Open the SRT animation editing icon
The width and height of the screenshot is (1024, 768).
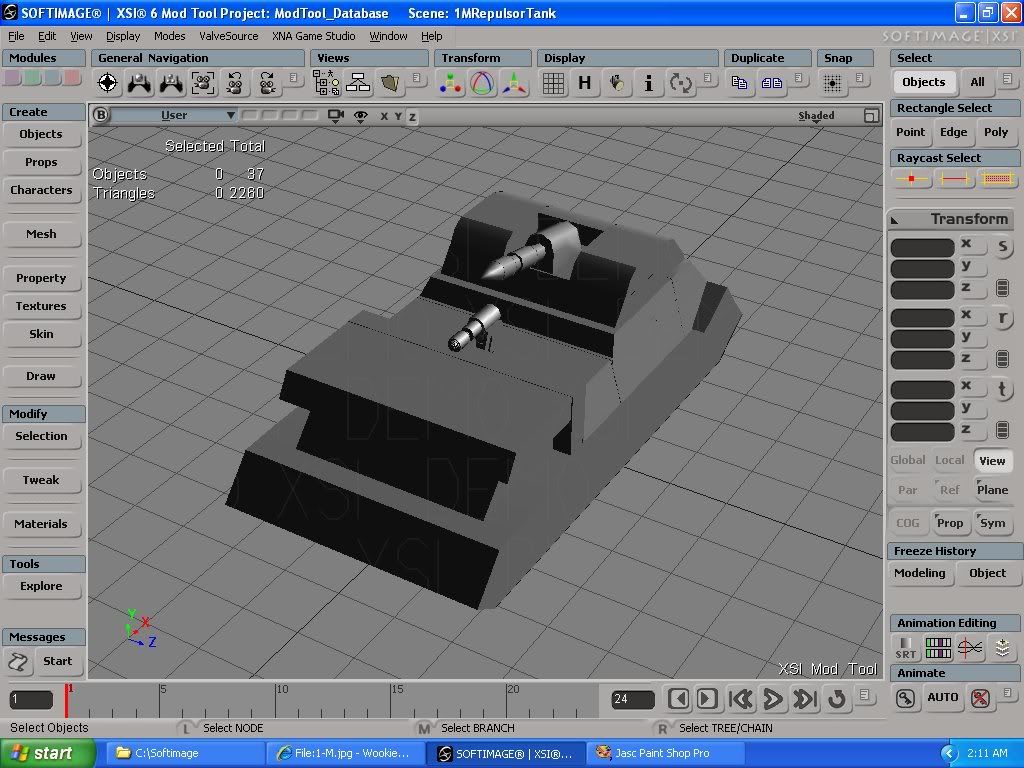905,648
